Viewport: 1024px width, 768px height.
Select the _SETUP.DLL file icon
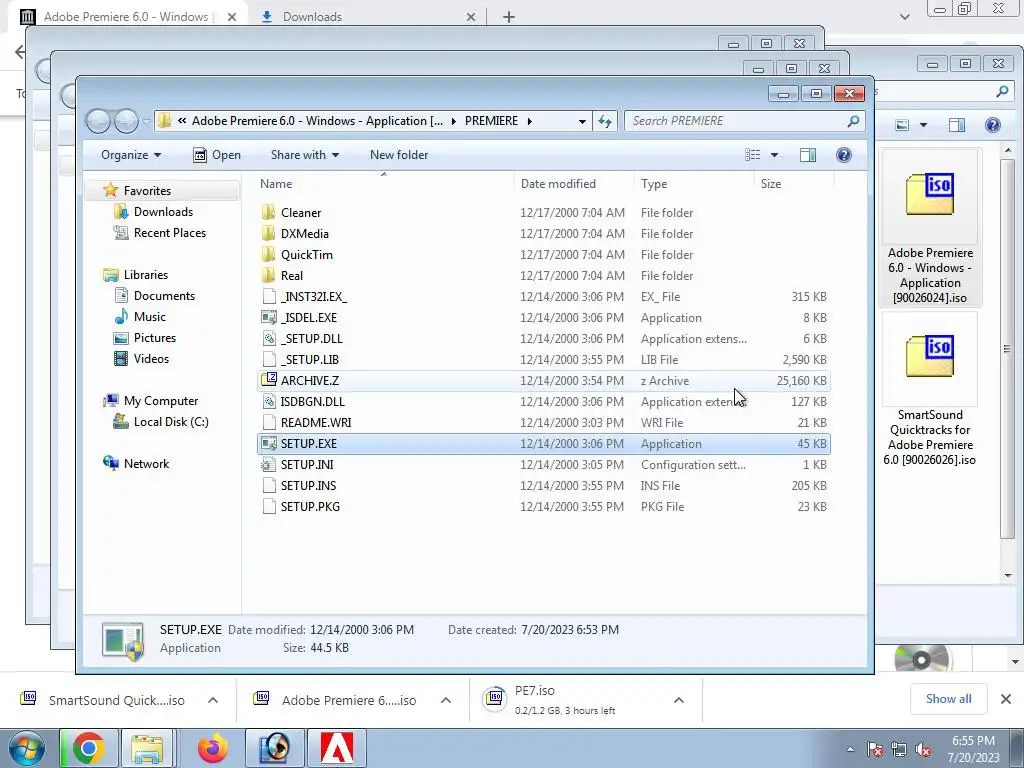point(268,338)
